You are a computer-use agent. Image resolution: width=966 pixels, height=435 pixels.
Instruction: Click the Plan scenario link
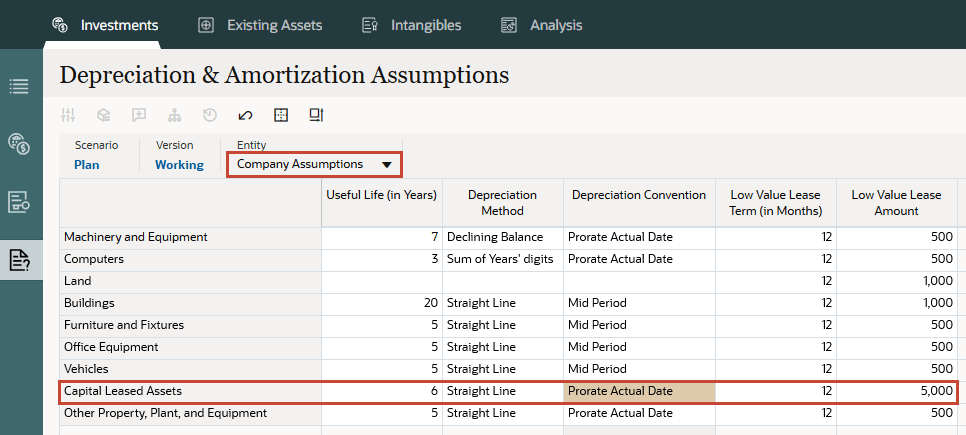coord(87,165)
